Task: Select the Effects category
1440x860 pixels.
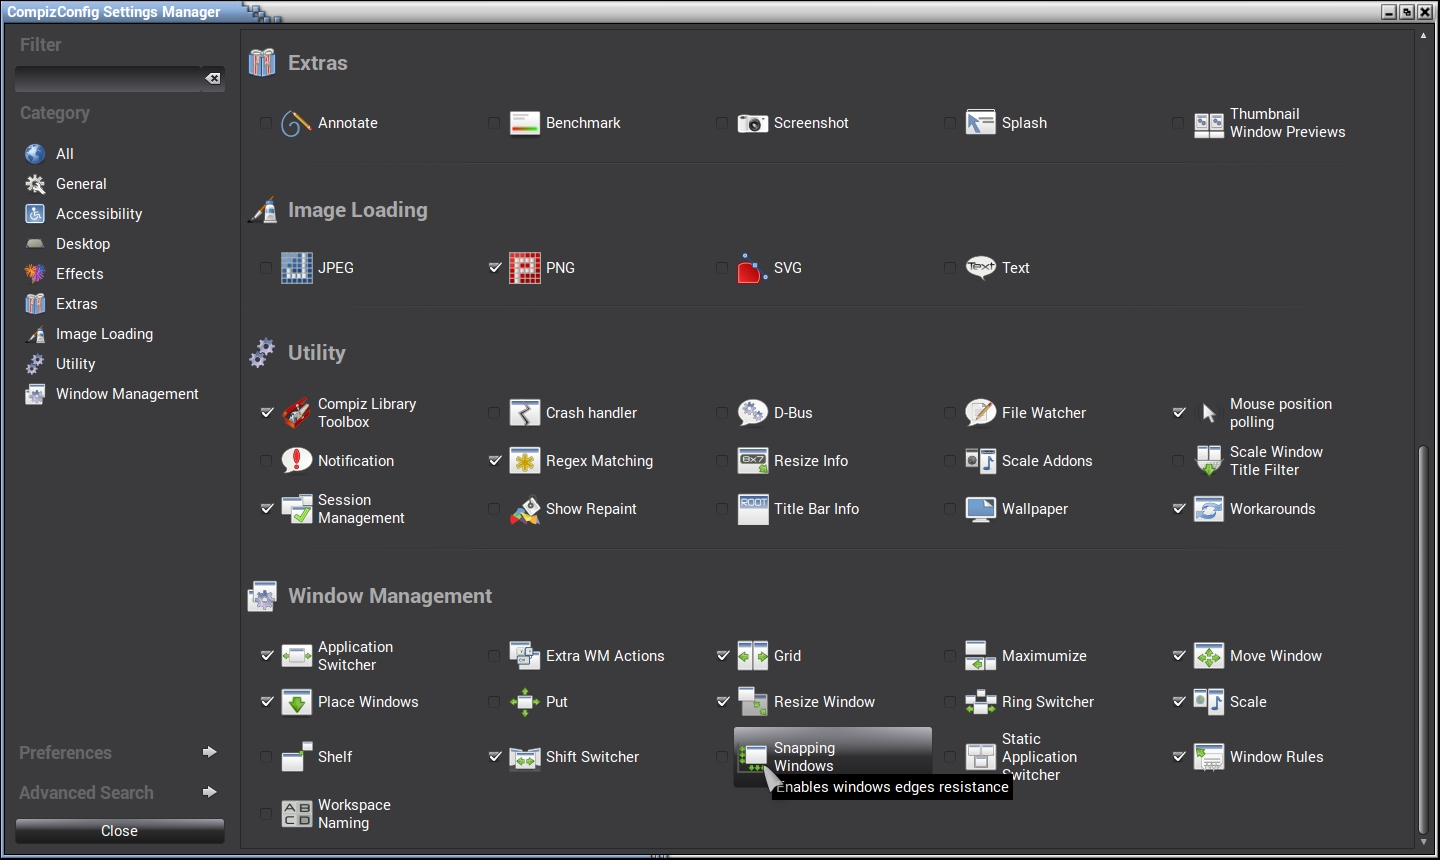Action: pyautogui.click(x=79, y=274)
